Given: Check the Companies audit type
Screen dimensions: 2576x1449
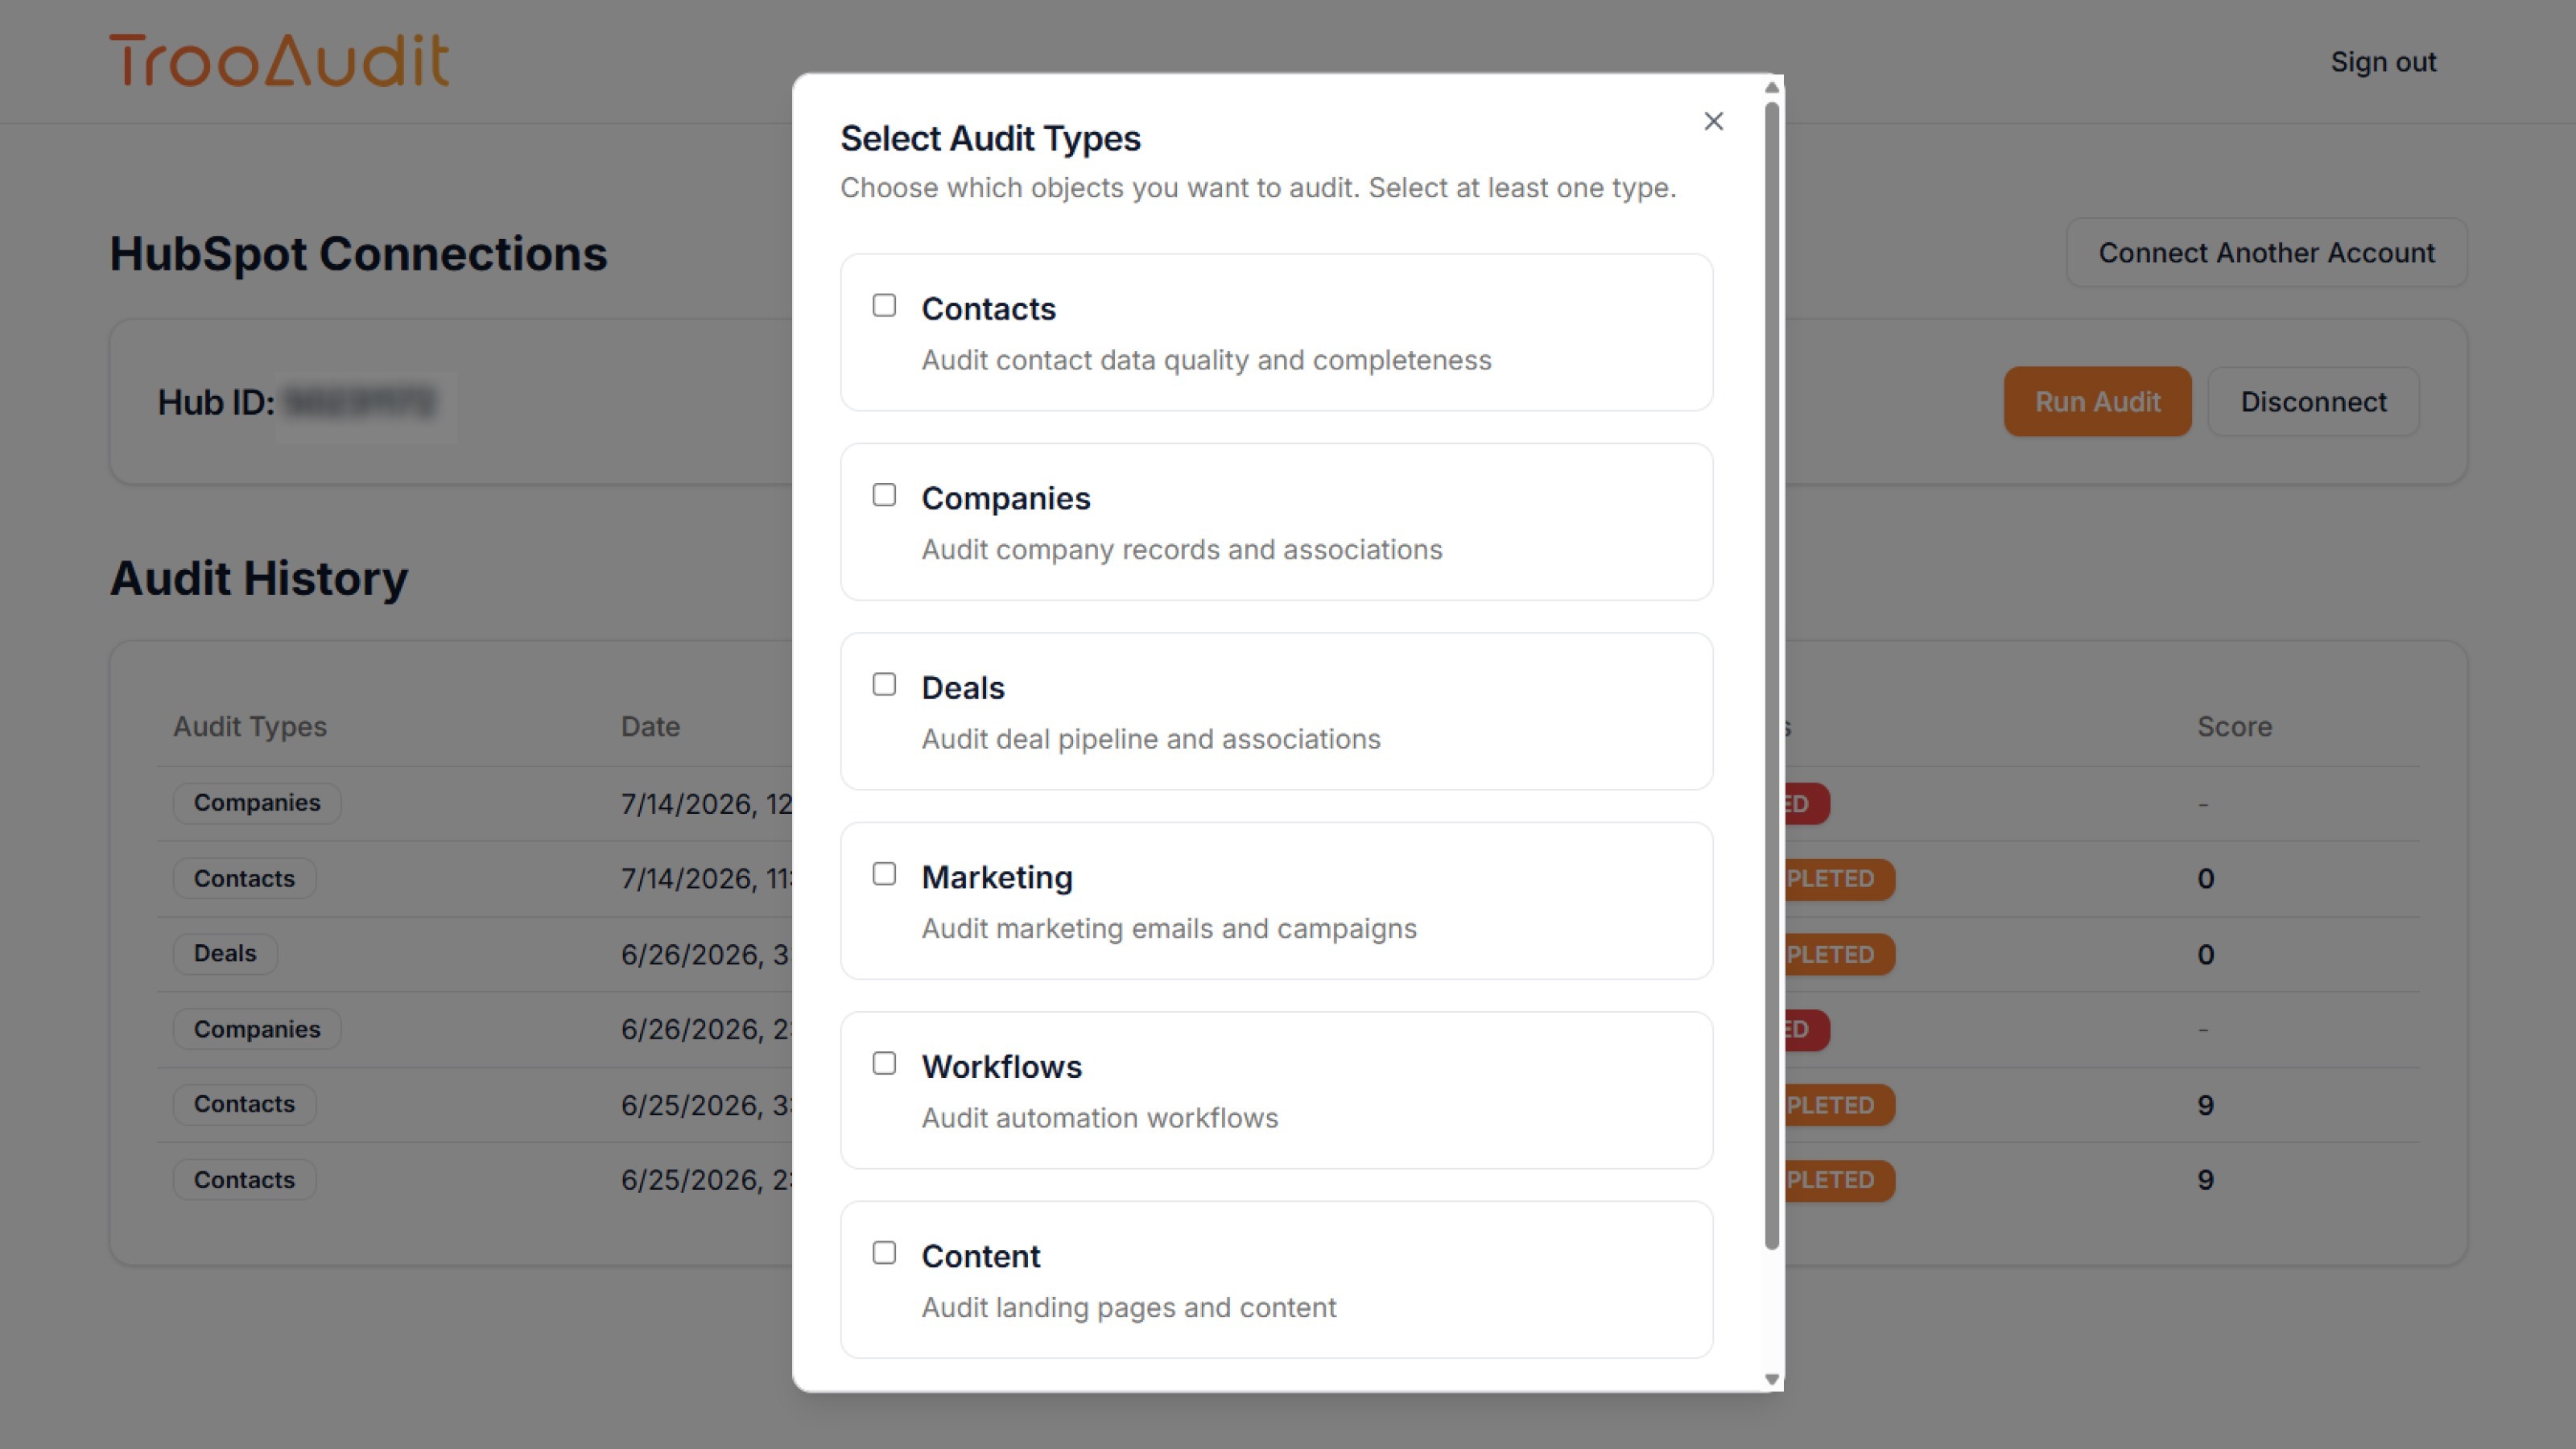Looking at the screenshot, I should tap(884, 495).
